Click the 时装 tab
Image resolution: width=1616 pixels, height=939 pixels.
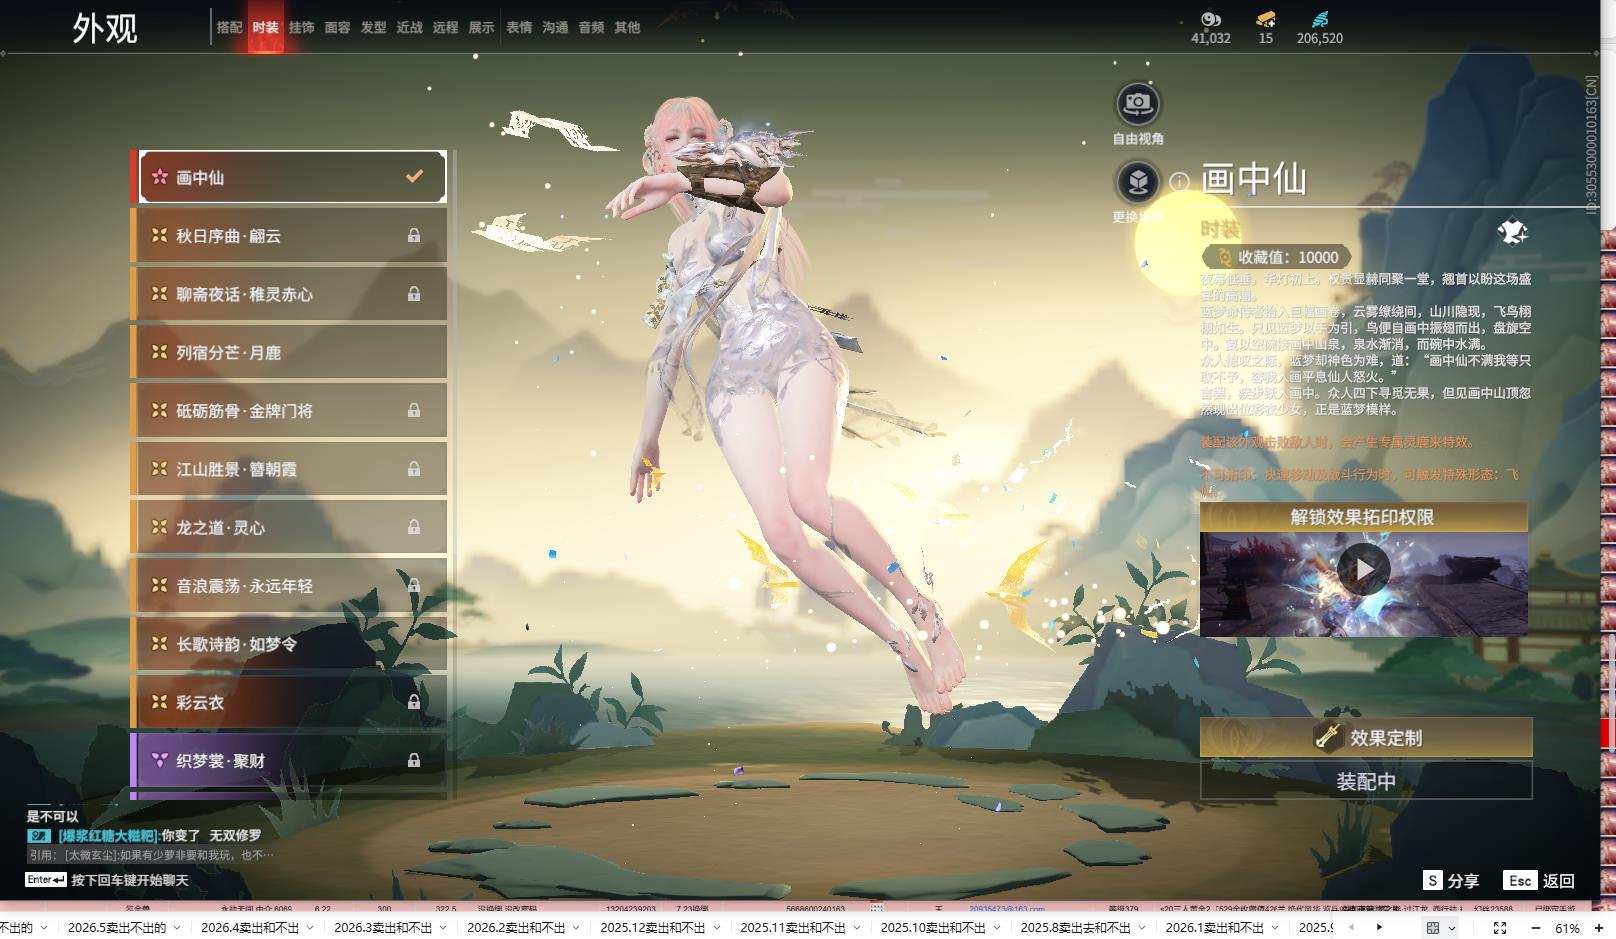click(x=265, y=27)
